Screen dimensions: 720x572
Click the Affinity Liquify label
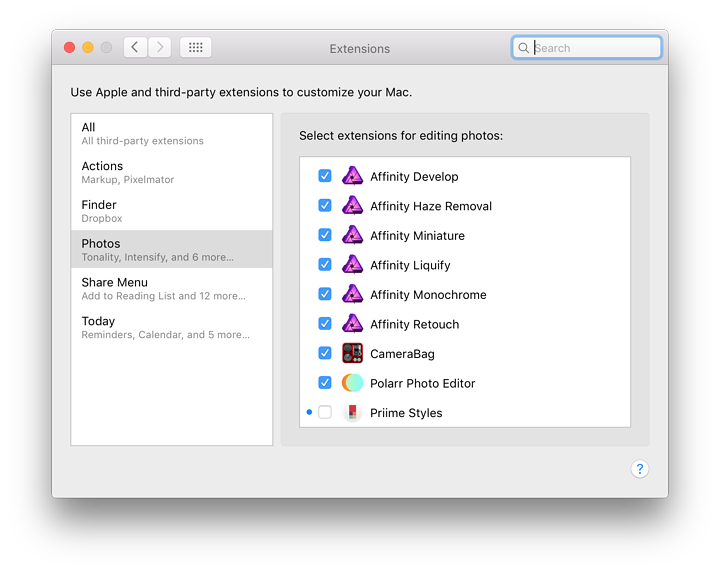pos(410,265)
